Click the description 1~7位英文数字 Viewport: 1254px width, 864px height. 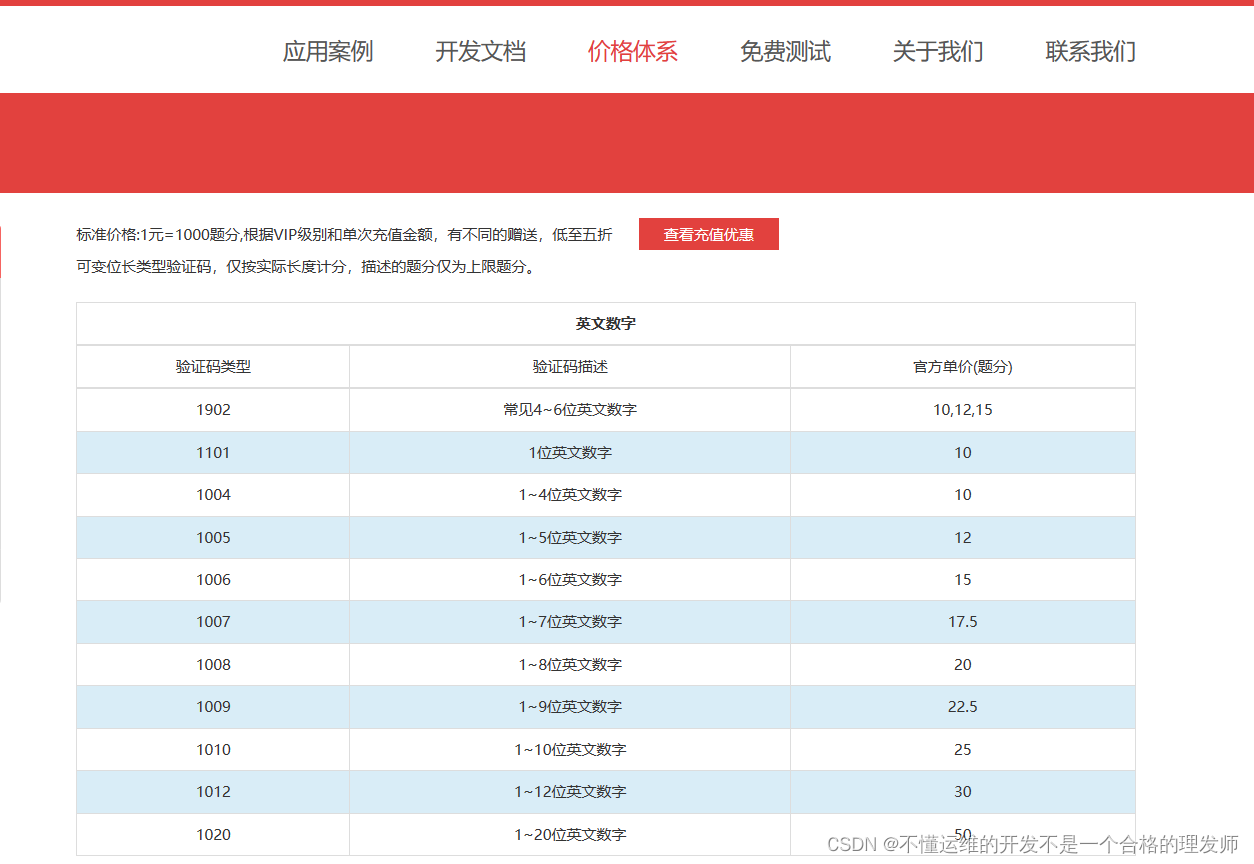click(570, 622)
